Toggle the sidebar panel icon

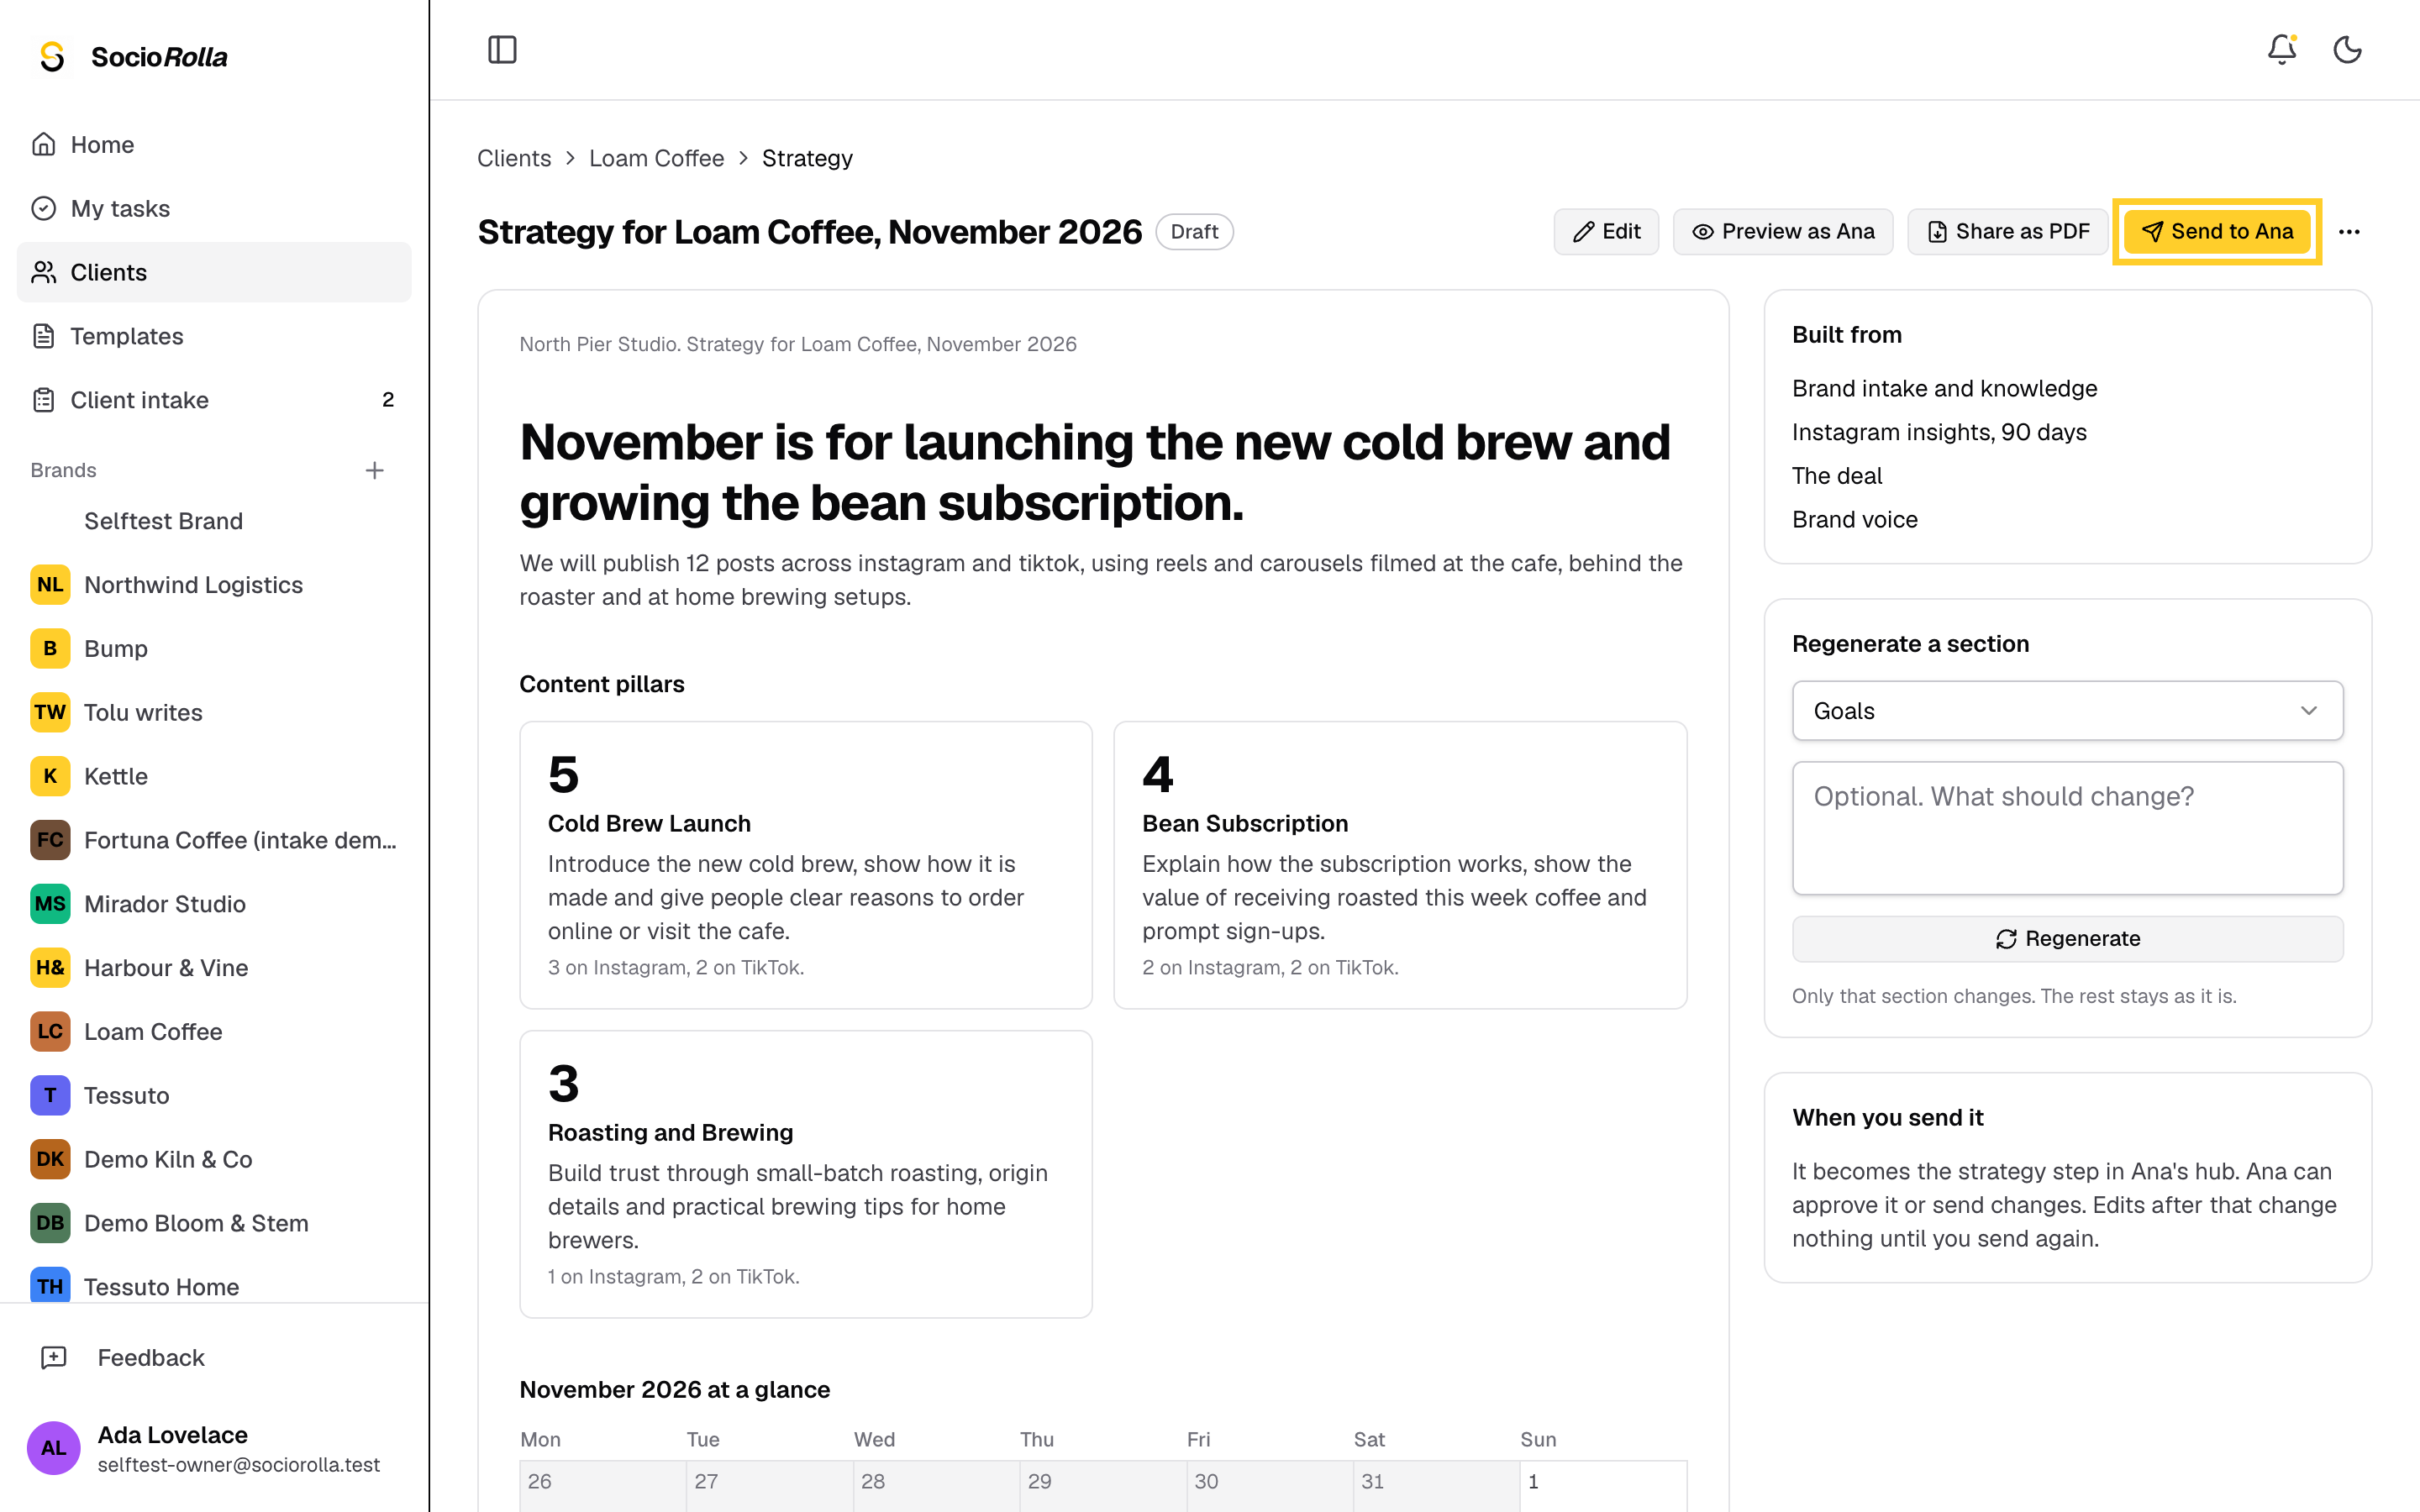(502, 50)
